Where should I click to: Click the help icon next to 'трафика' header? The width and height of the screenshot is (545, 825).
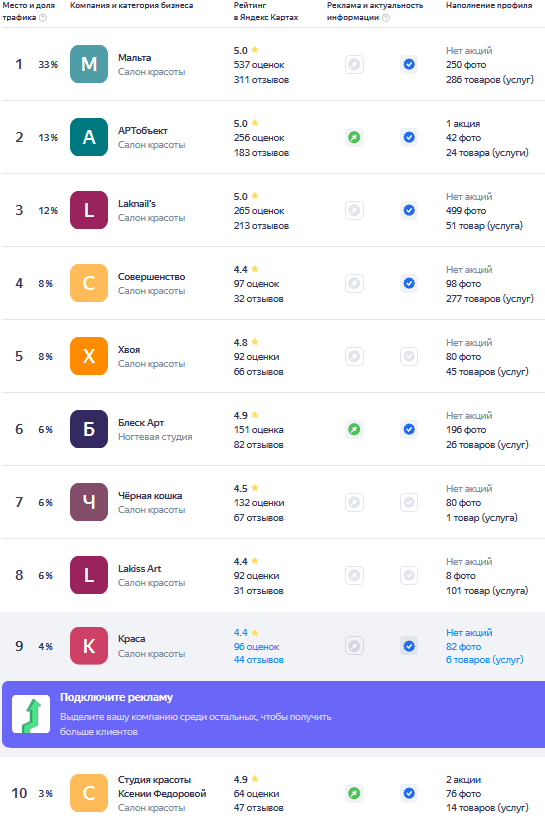(x=43, y=17)
